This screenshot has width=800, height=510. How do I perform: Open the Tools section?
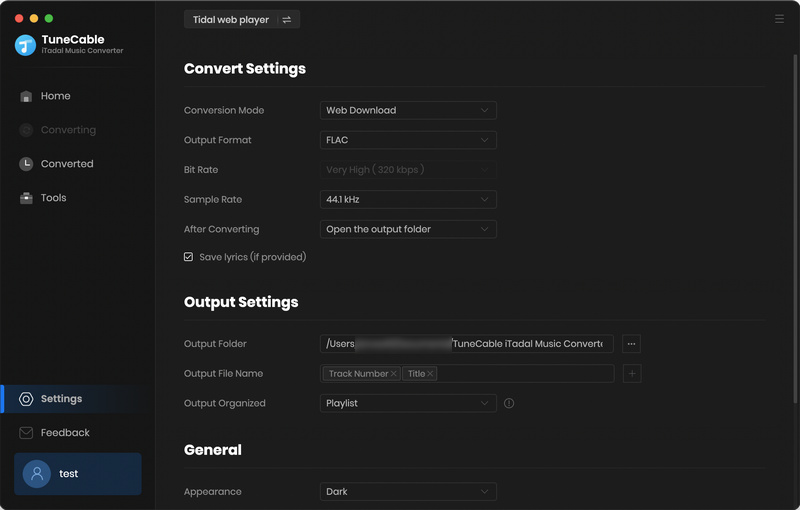(x=54, y=198)
